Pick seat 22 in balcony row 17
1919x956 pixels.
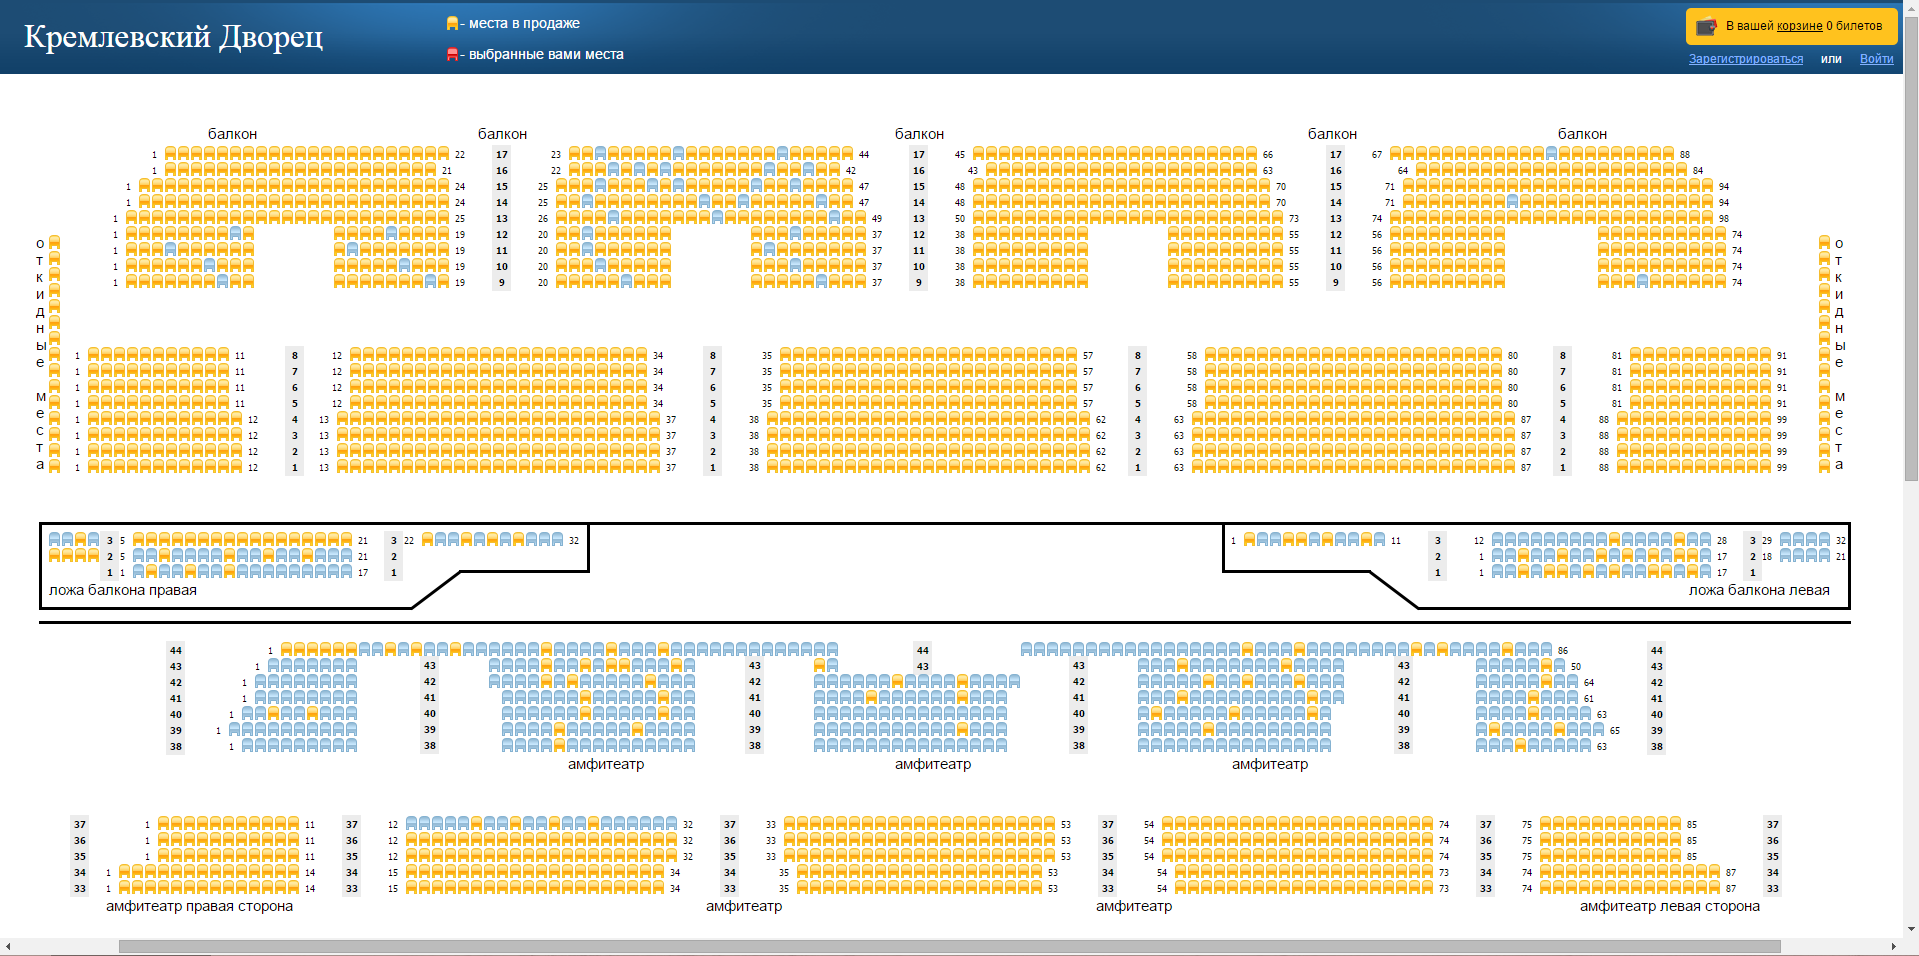(x=444, y=154)
